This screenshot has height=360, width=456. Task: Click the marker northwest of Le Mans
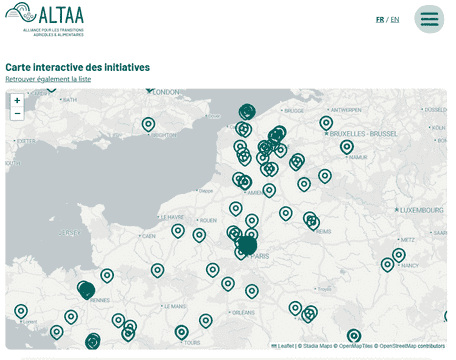point(157,270)
